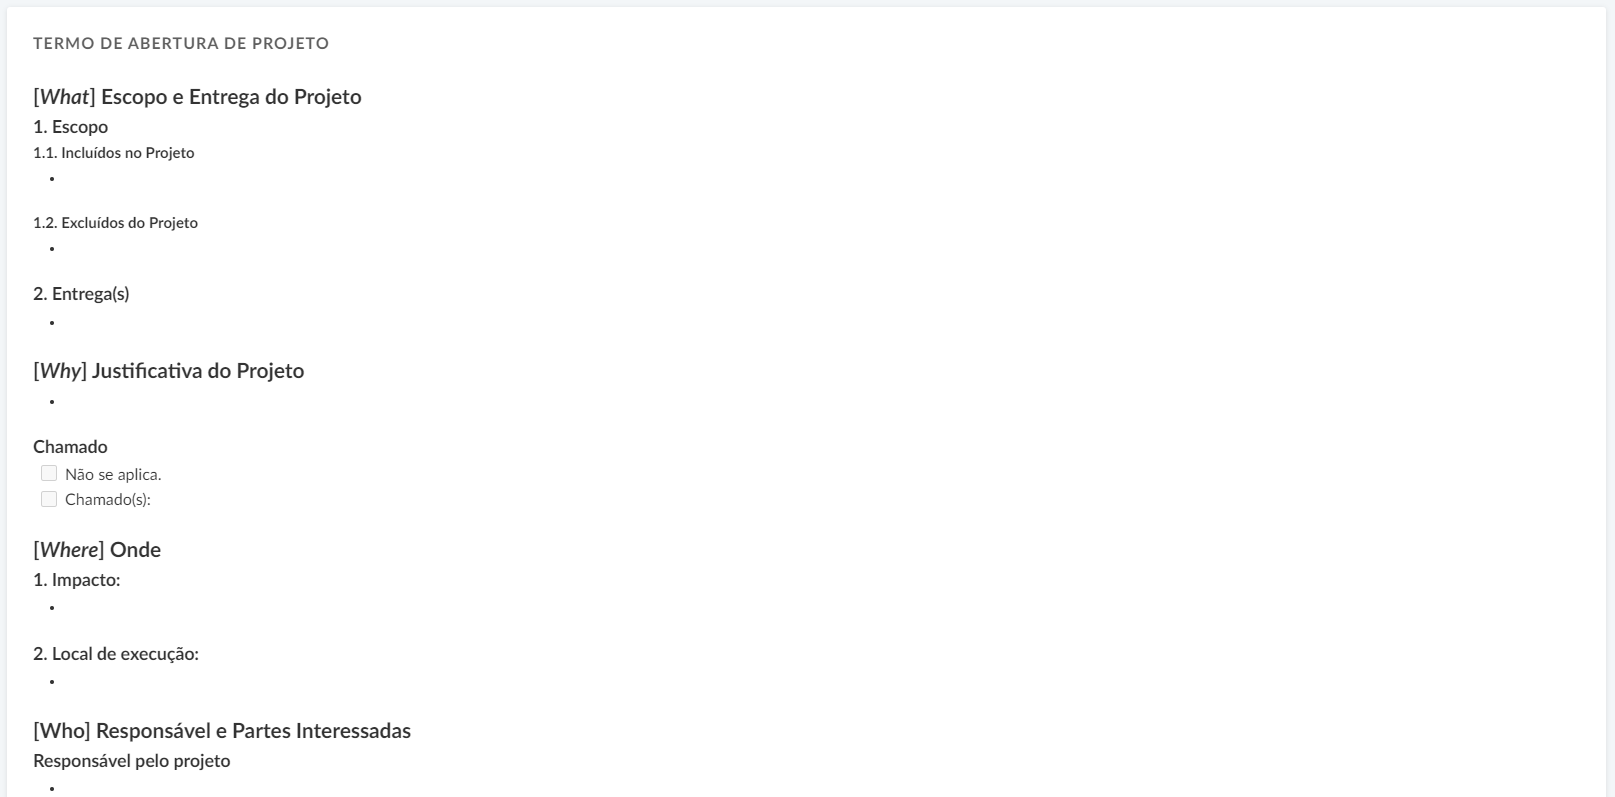
Task: Click the "[Who] Responsável e Partes Interessadas" heading
Action: click(x=222, y=731)
